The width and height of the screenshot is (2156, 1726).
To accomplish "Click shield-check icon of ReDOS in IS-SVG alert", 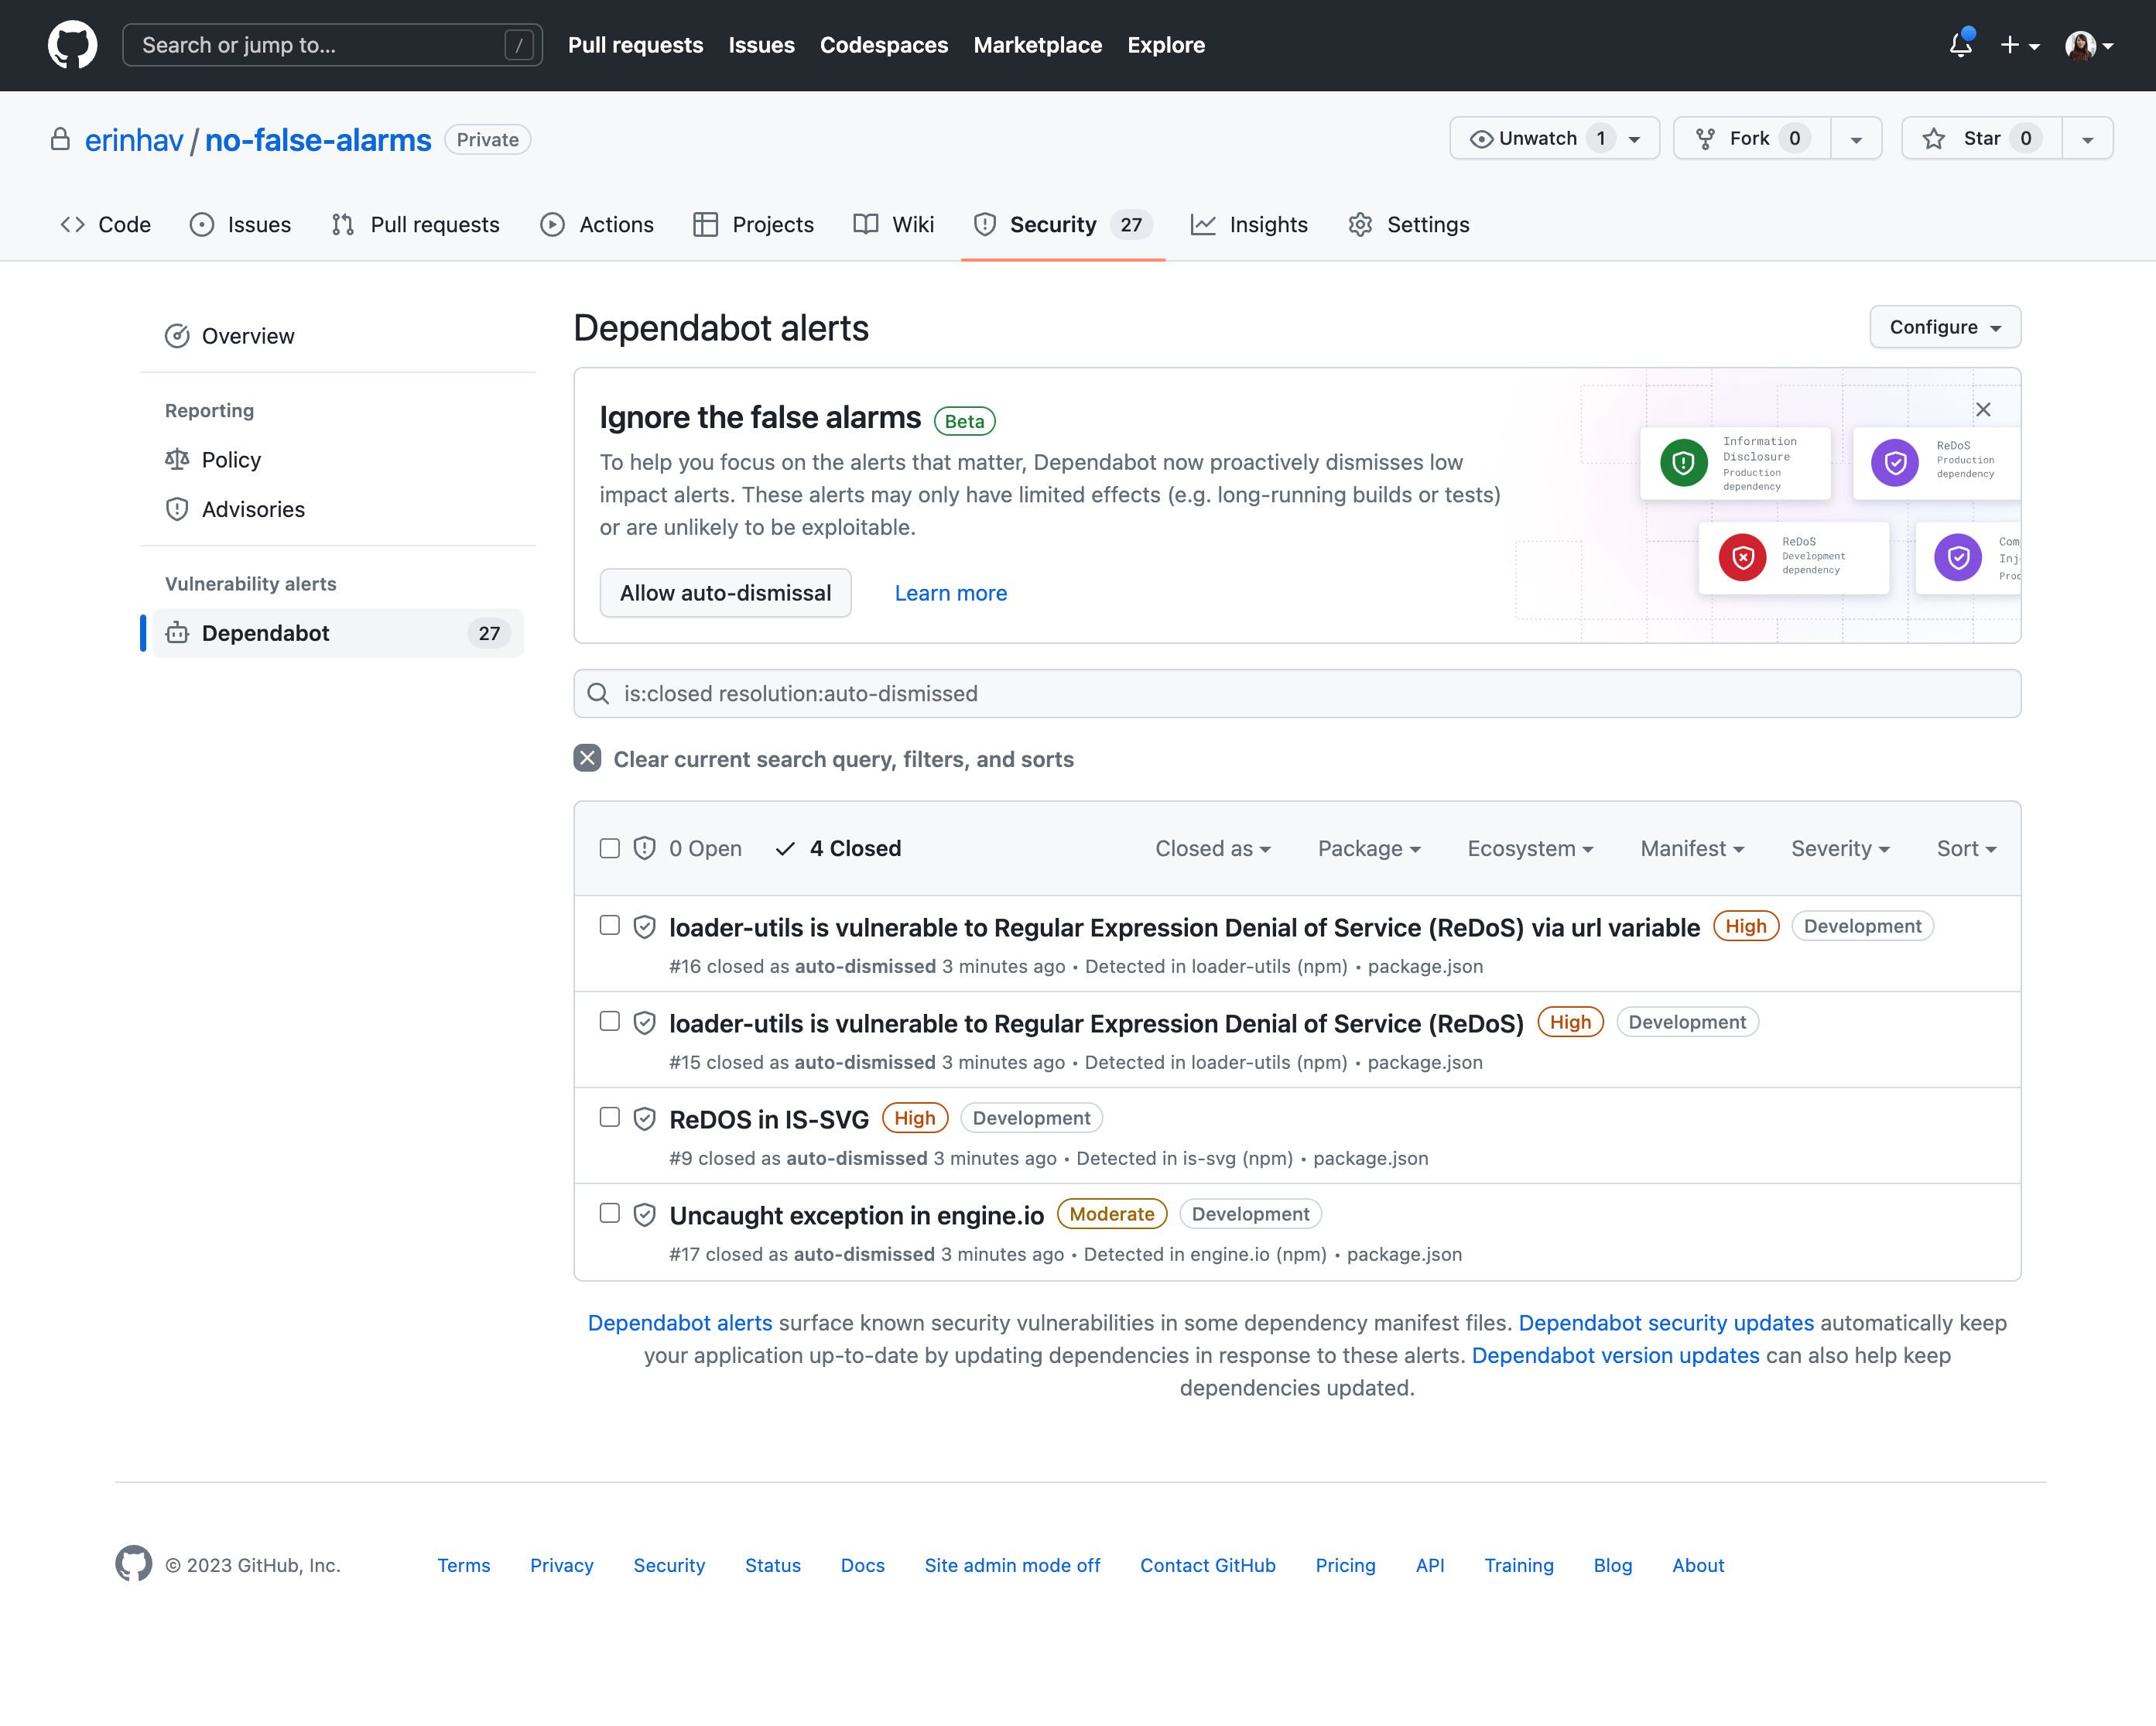I will click(645, 1119).
